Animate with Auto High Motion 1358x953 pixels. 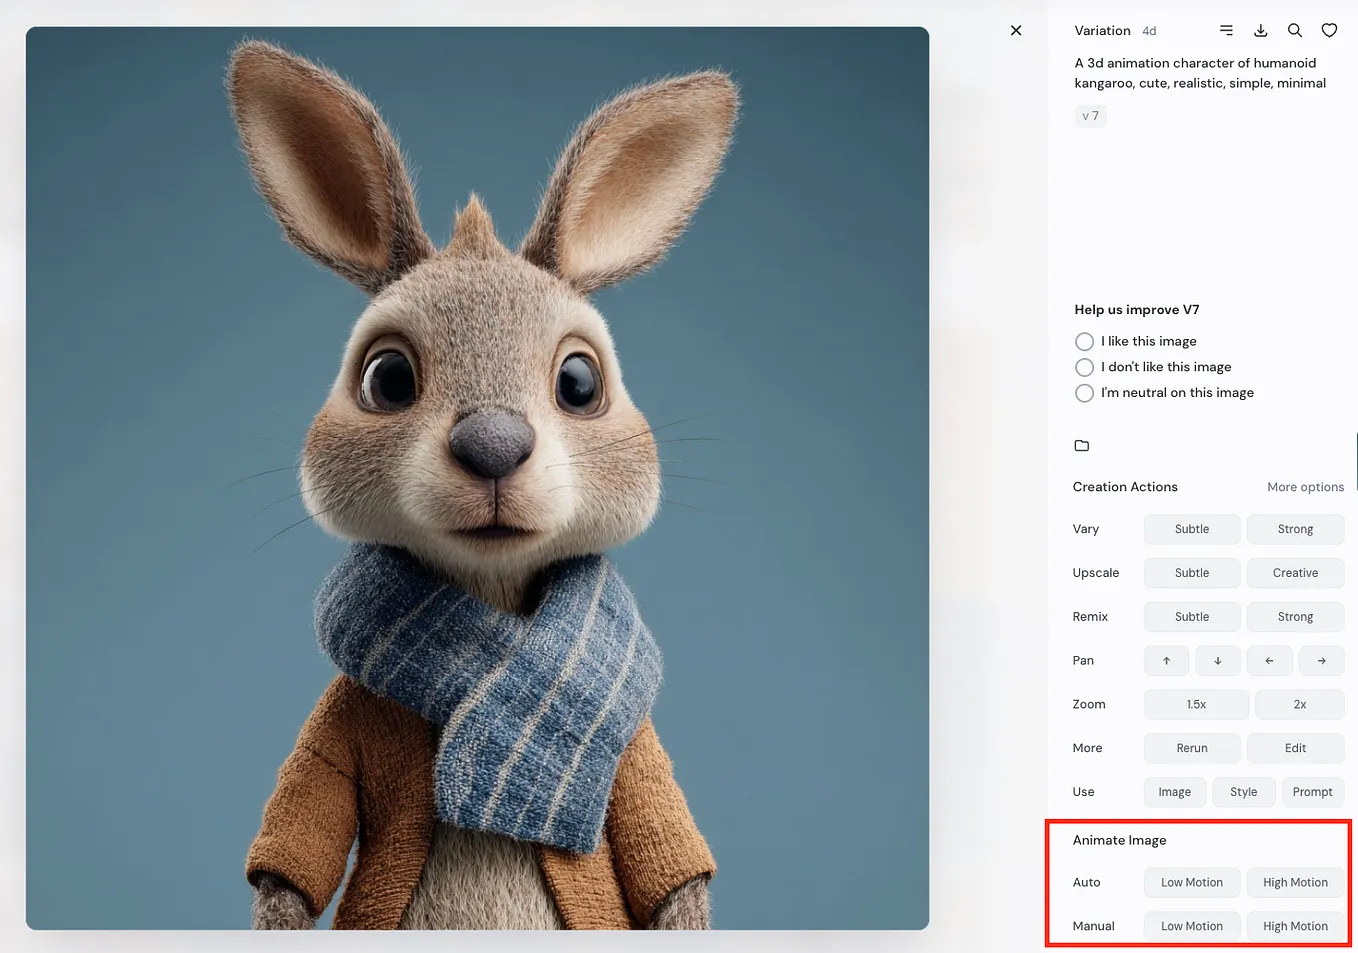click(1295, 882)
